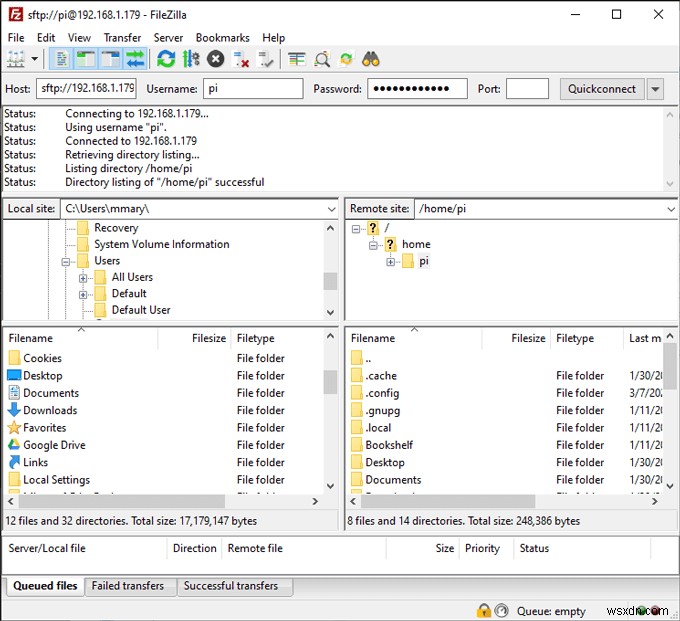
Task: Search files with the binoculars icon
Action: [371, 59]
